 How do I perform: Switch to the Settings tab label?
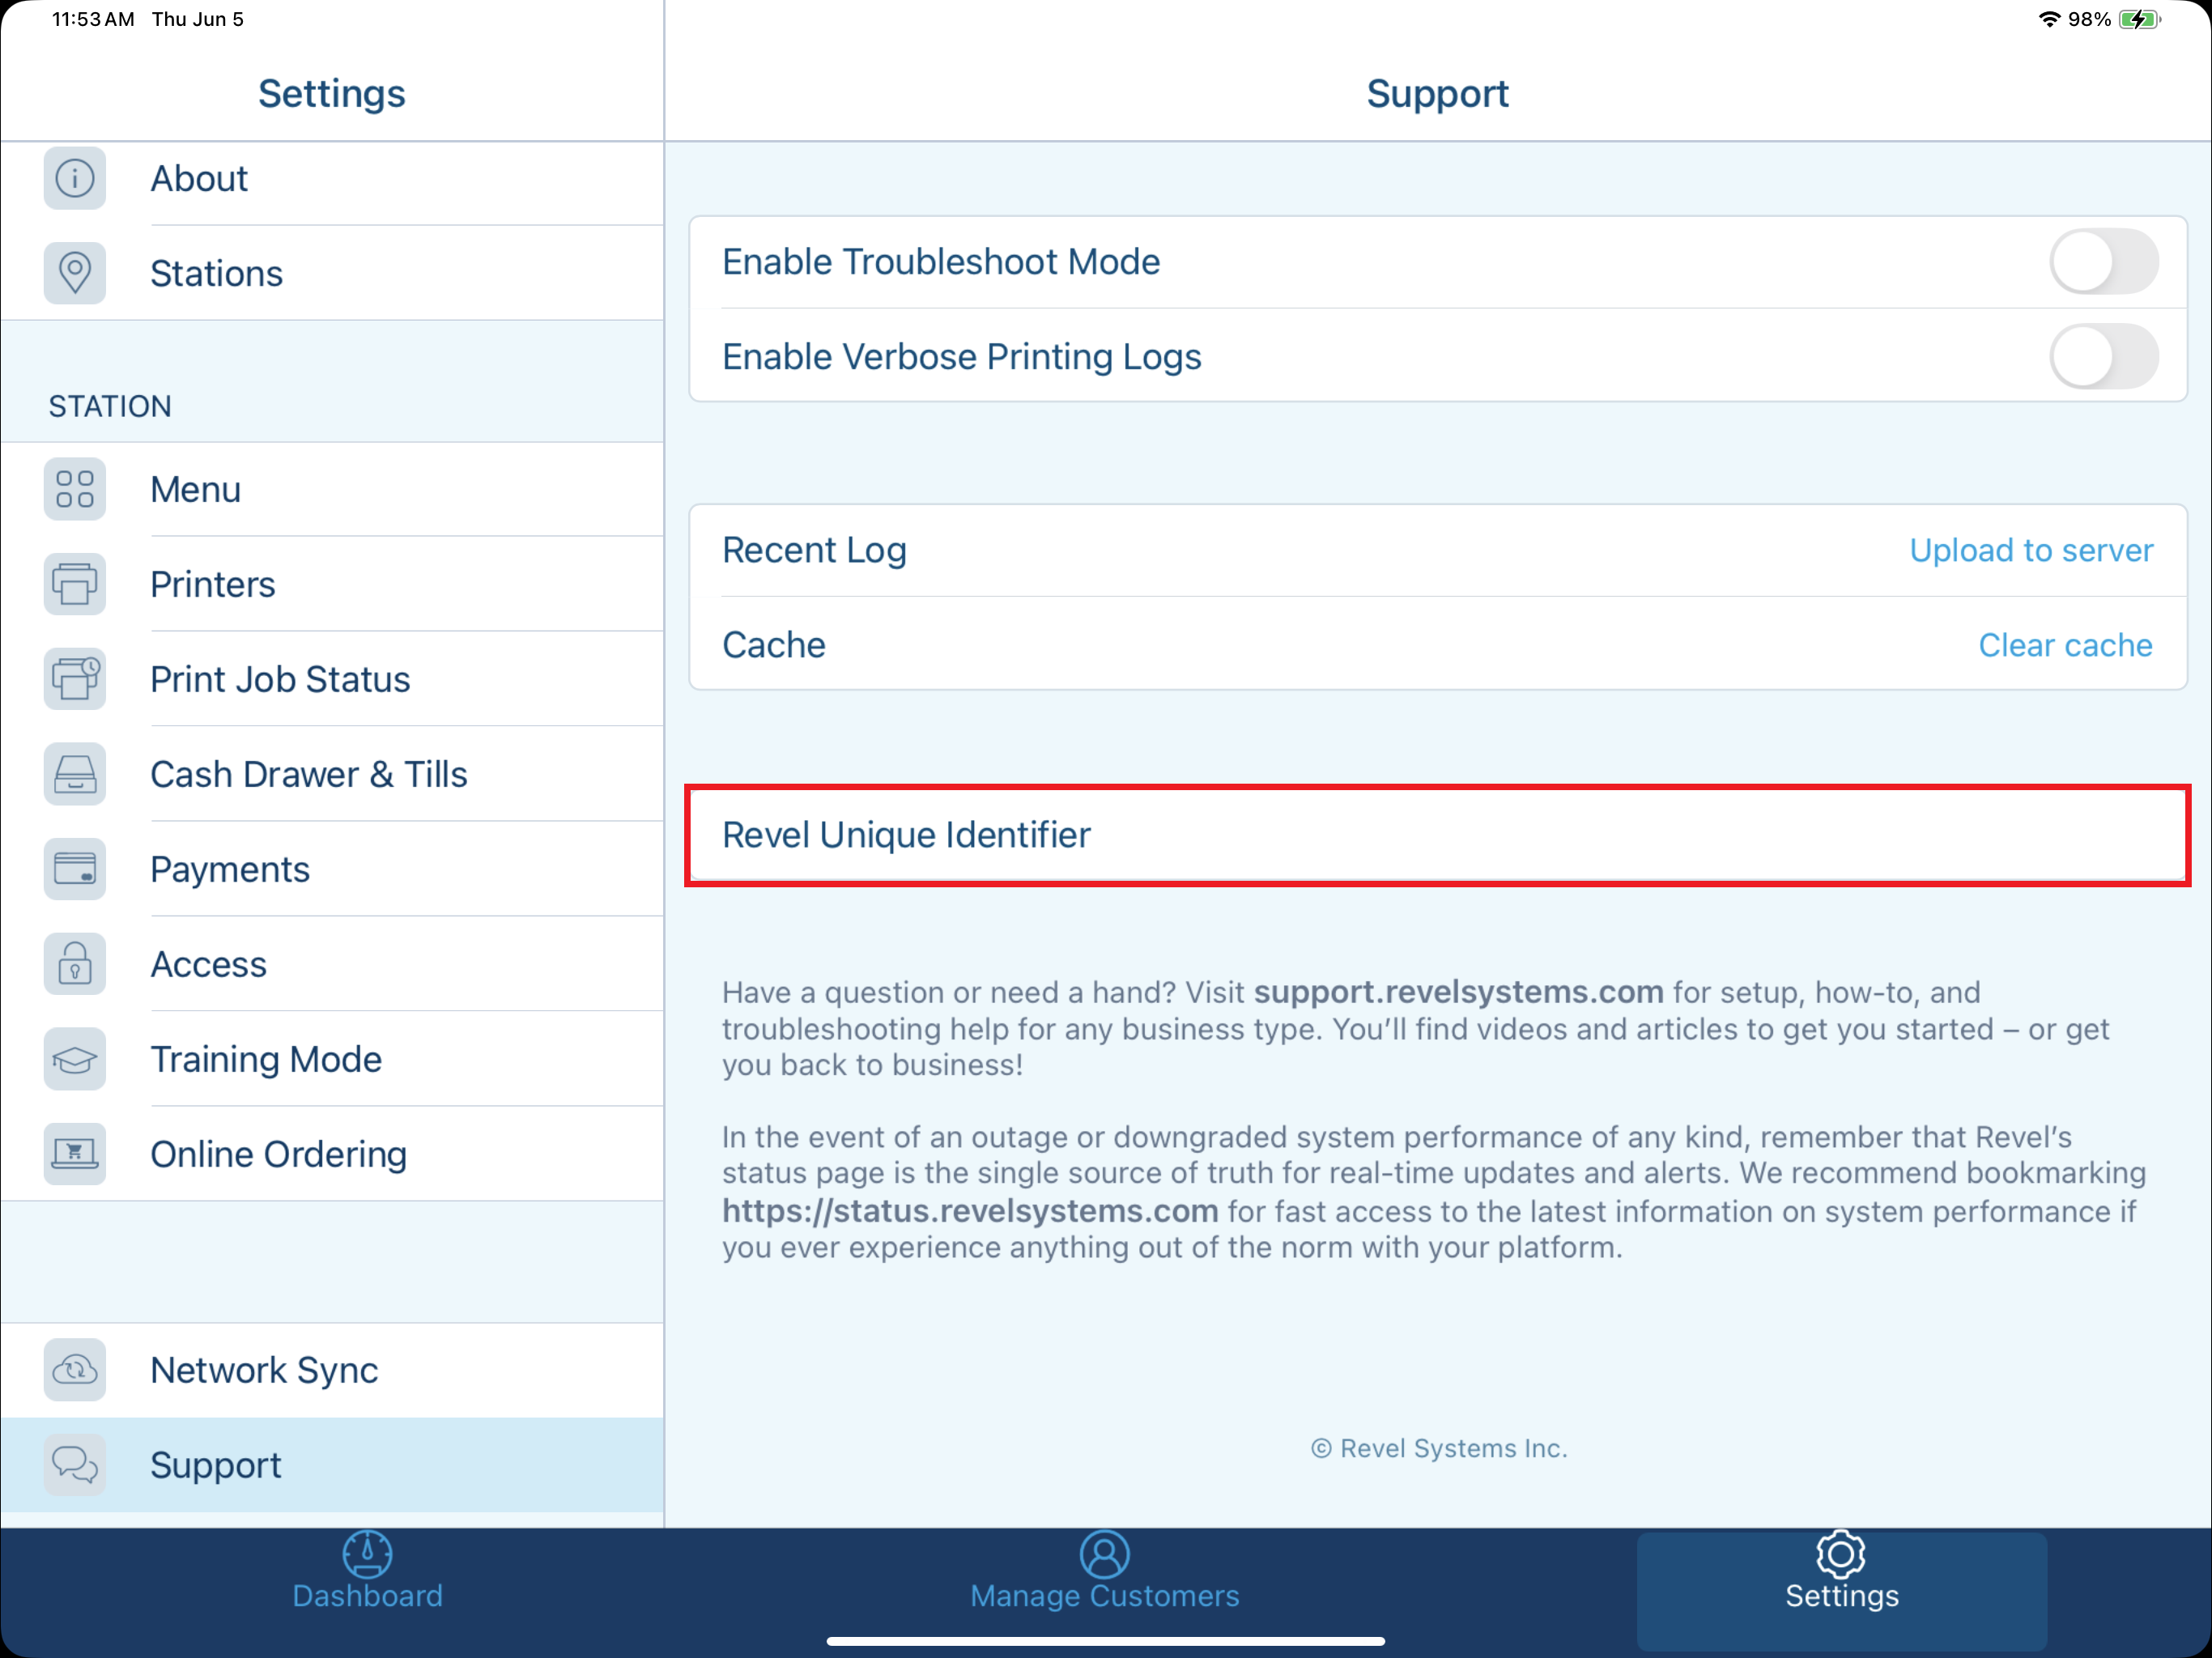coord(1842,1596)
